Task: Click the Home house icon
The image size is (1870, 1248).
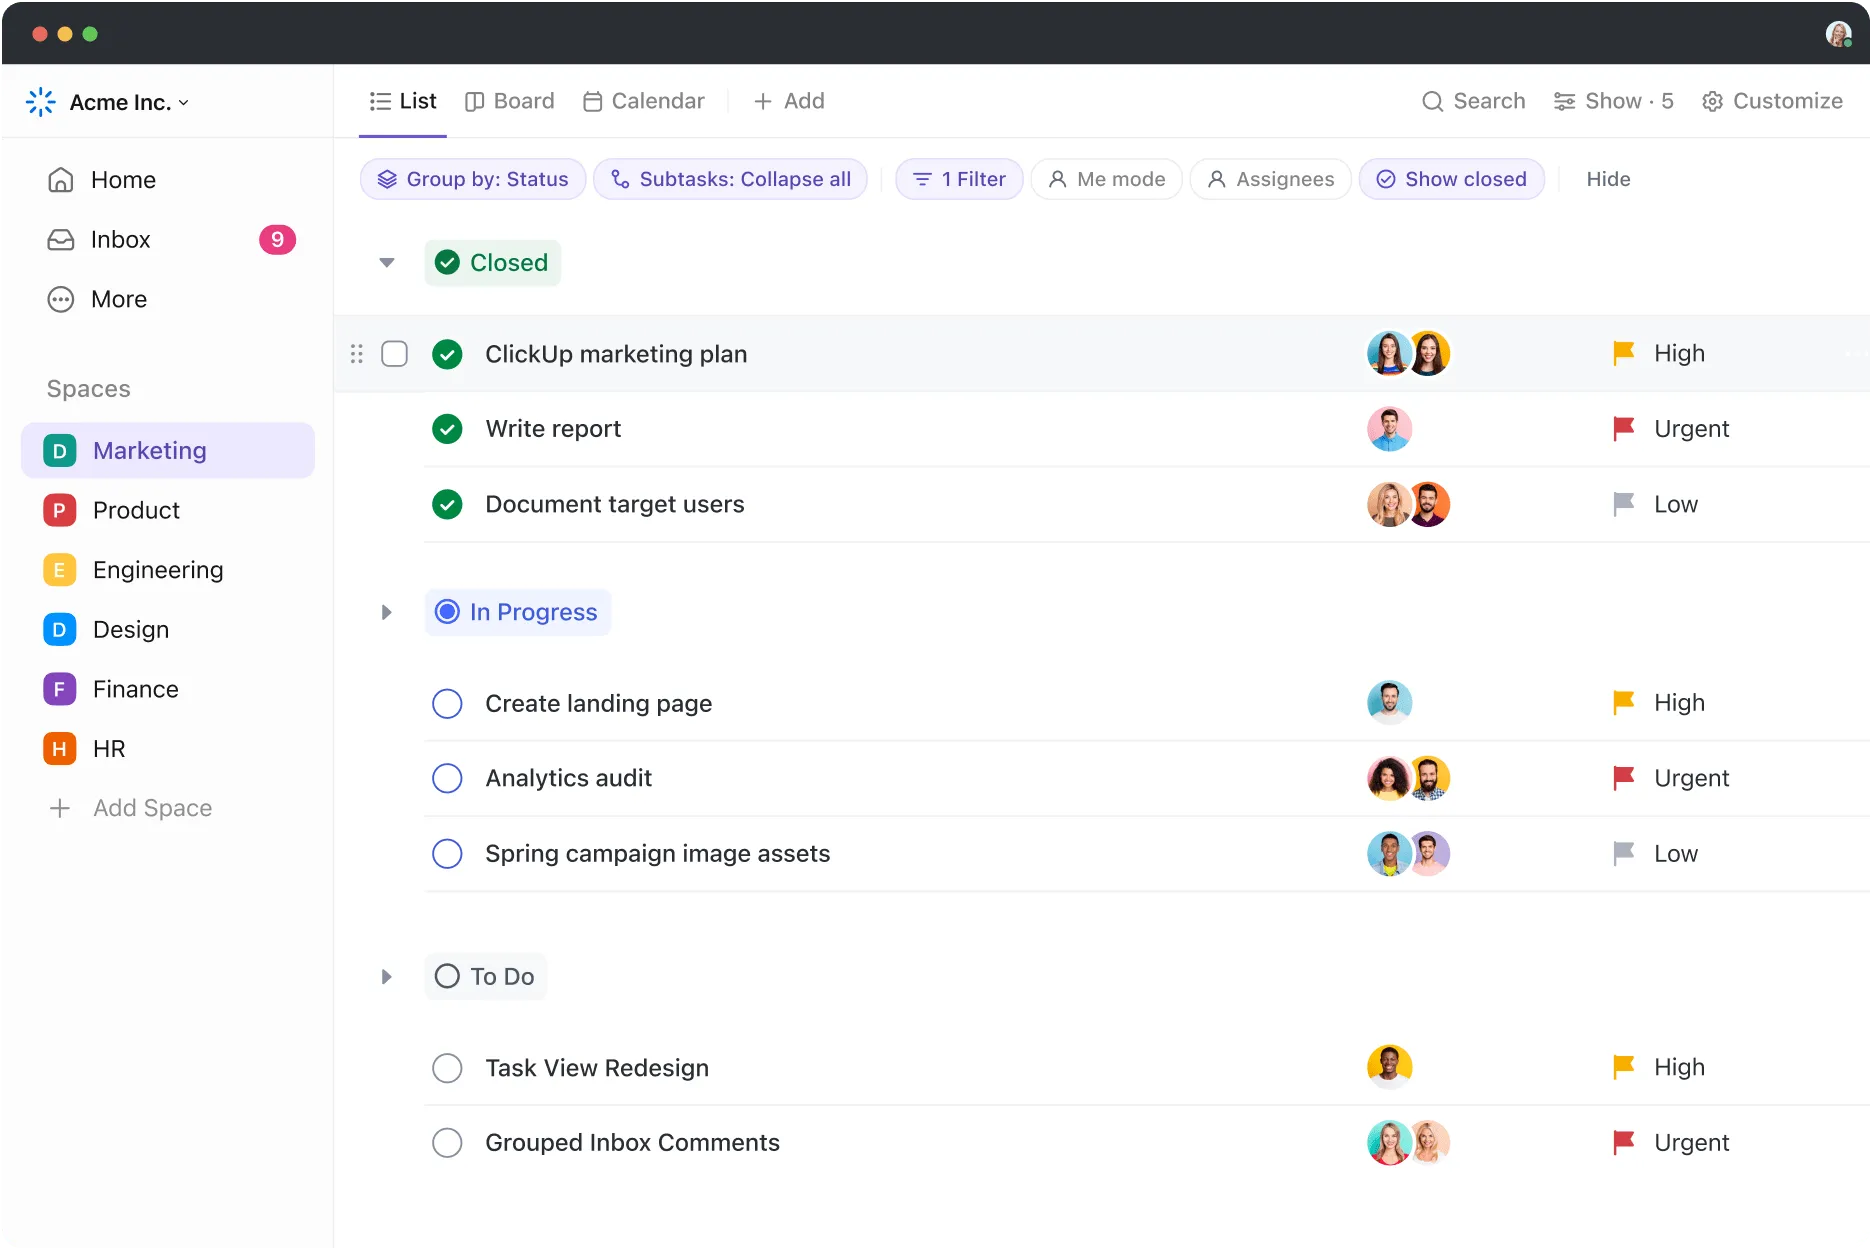Action: tap(61, 180)
